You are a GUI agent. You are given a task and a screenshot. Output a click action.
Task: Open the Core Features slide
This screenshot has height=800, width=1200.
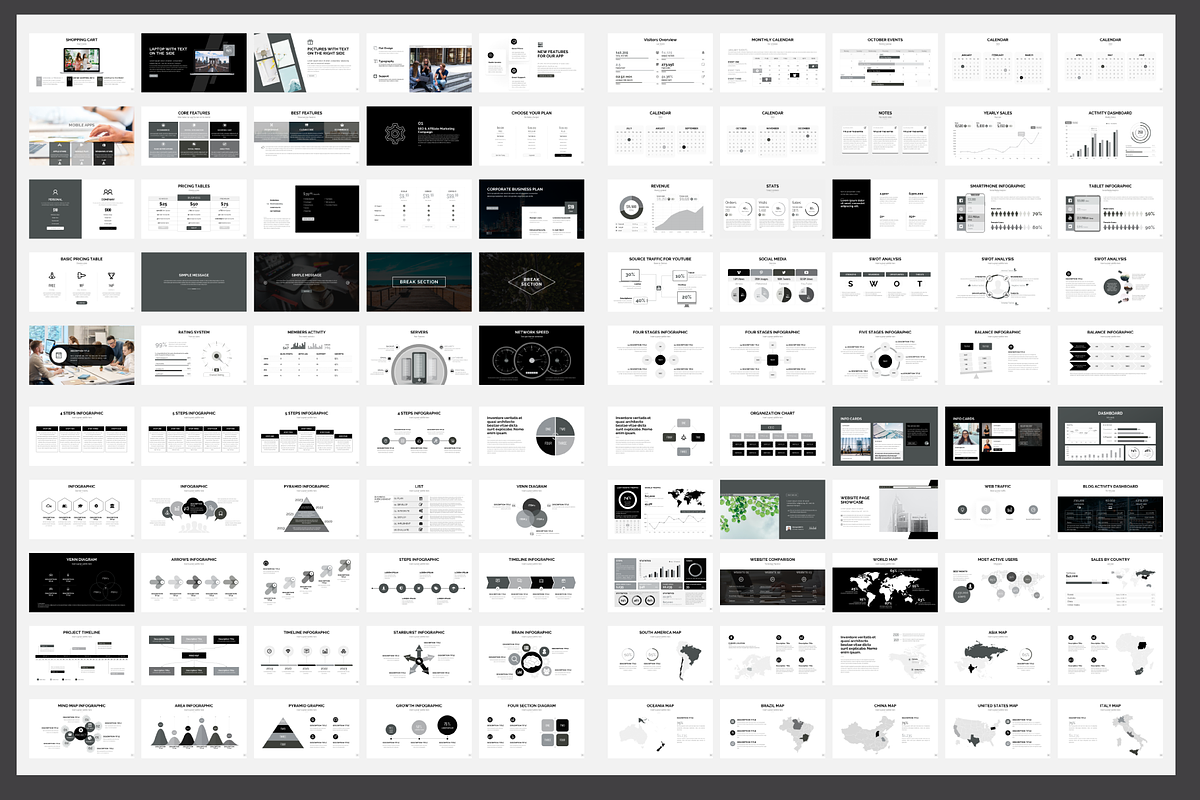pyautogui.click(x=194, y=135)
